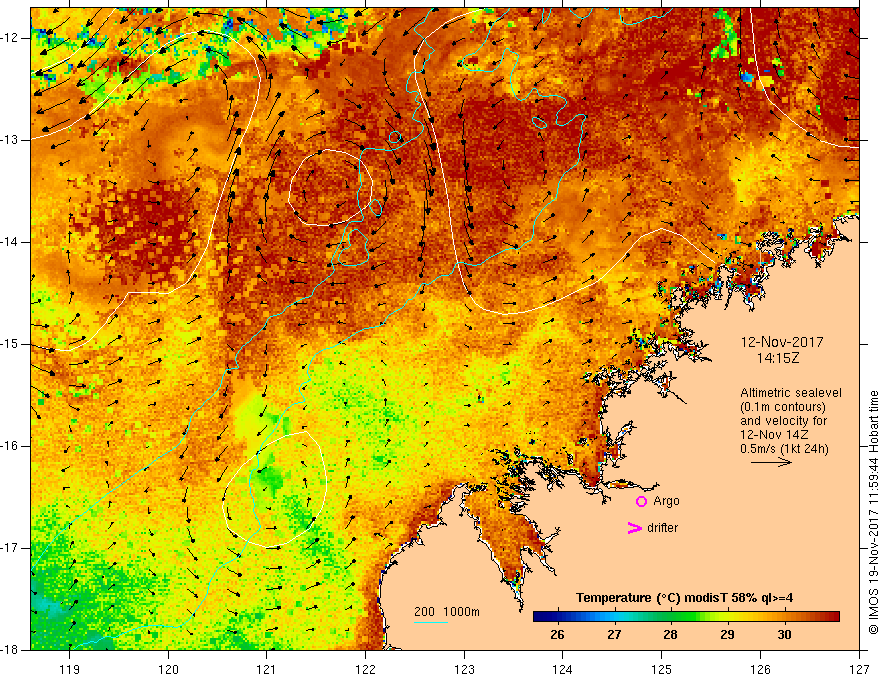Click the '12-Nov 14Z' velocity date text
Image resolution: width=880 pixels, height=680 pixels.
point(776,435)
